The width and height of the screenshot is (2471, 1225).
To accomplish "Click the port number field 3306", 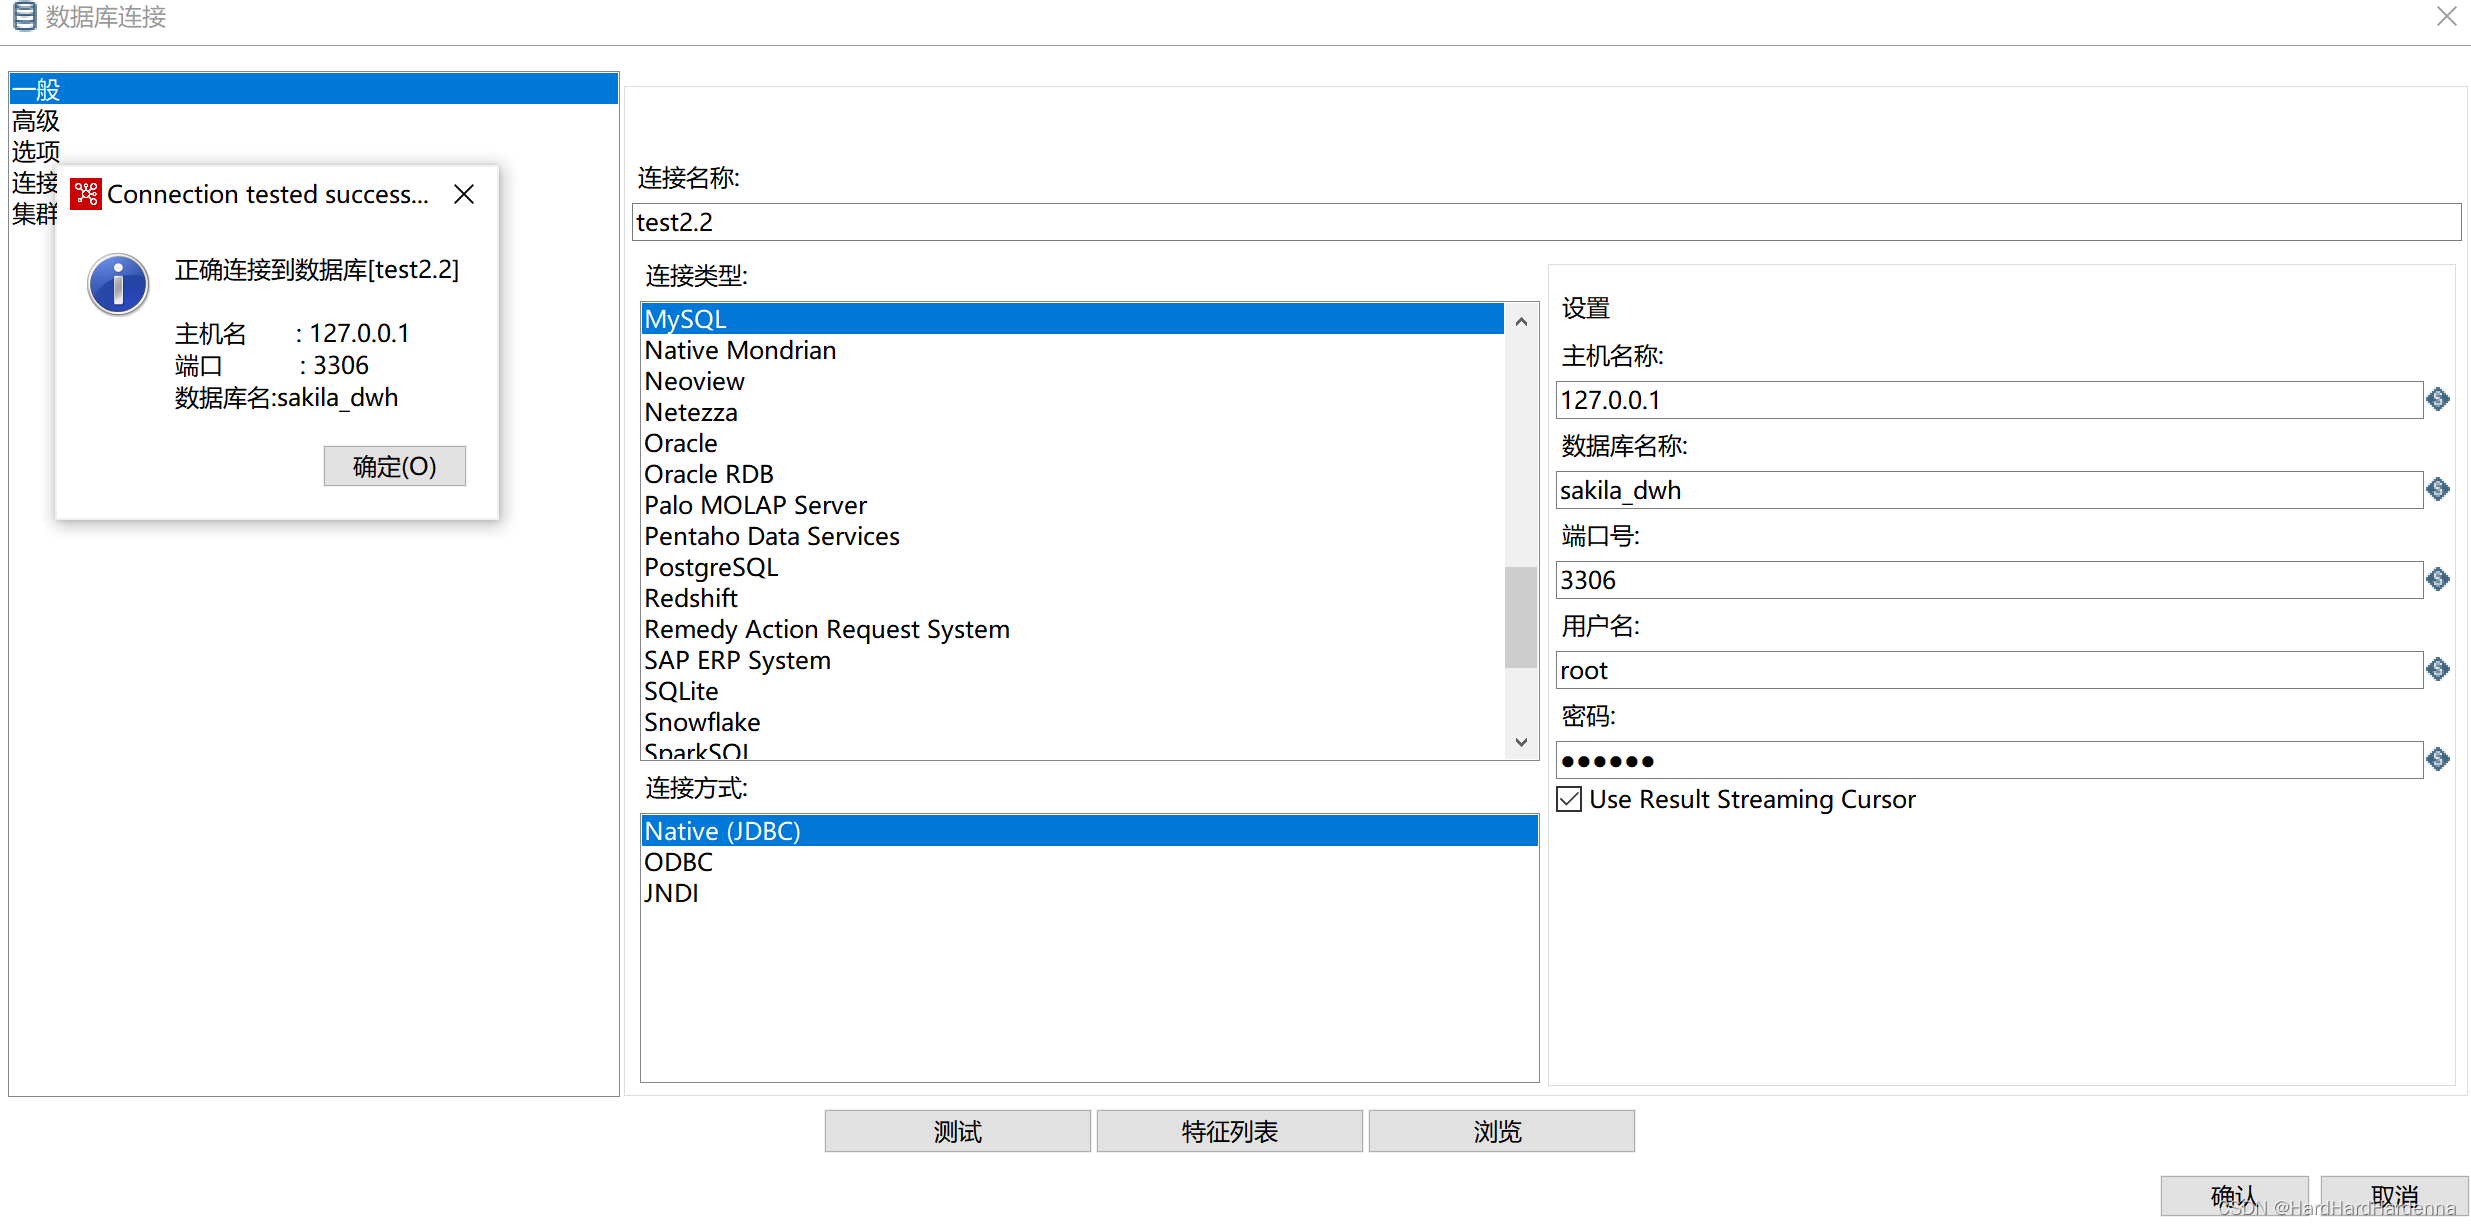I will 1989,580.
